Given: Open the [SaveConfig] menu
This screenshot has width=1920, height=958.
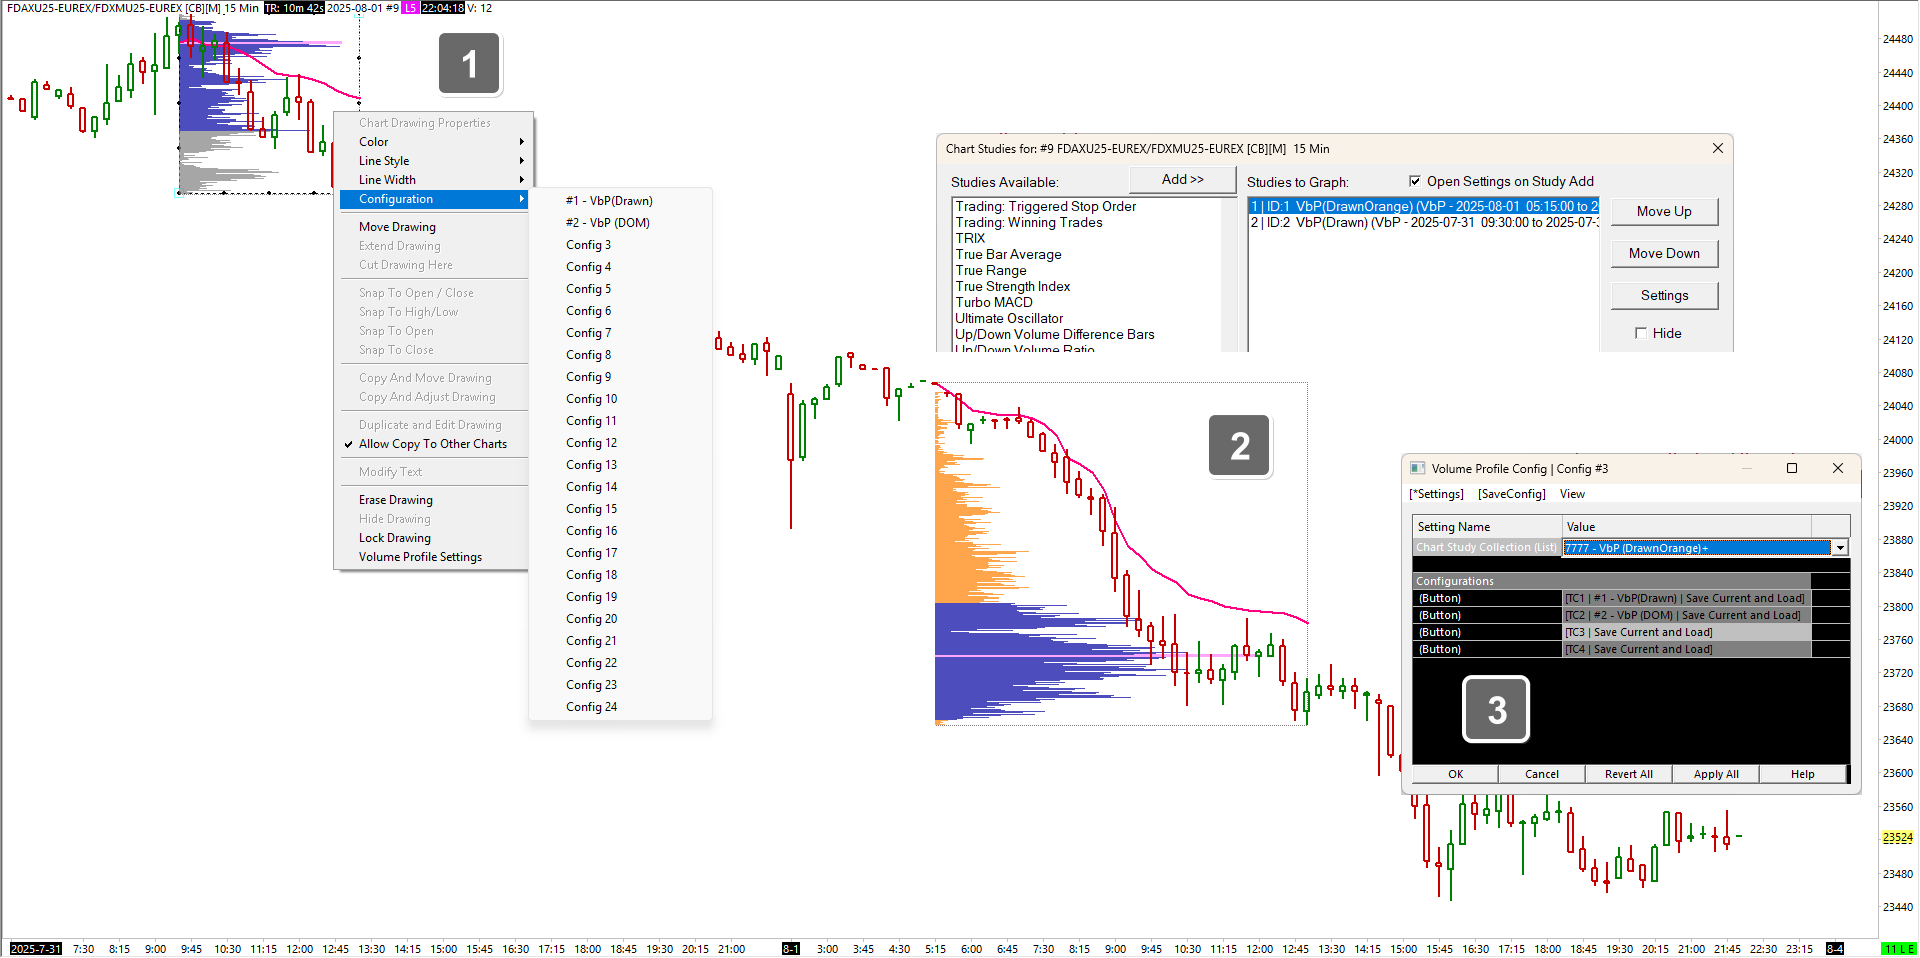Looking at the screenshot, I should pos(1511,494).
